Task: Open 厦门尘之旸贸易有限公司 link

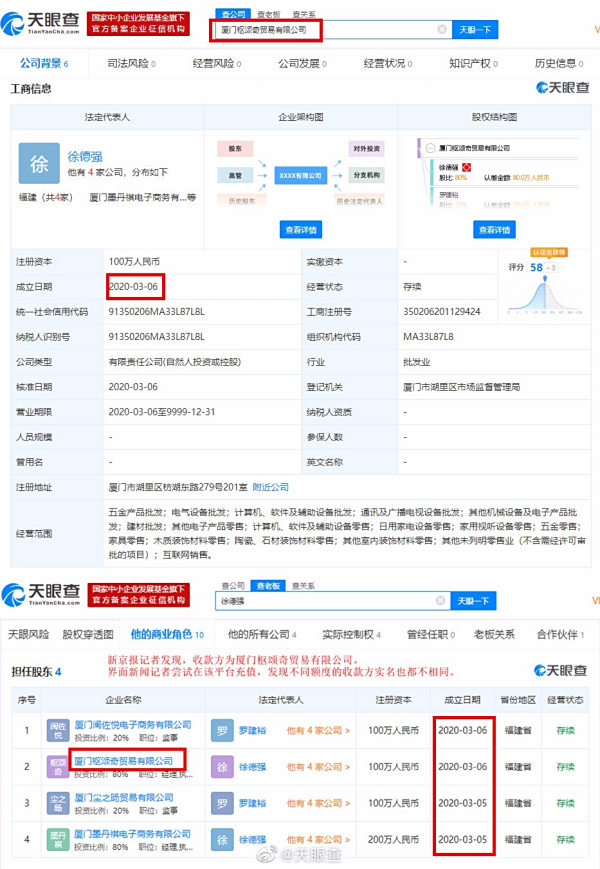Action: (x=124, y=797)
